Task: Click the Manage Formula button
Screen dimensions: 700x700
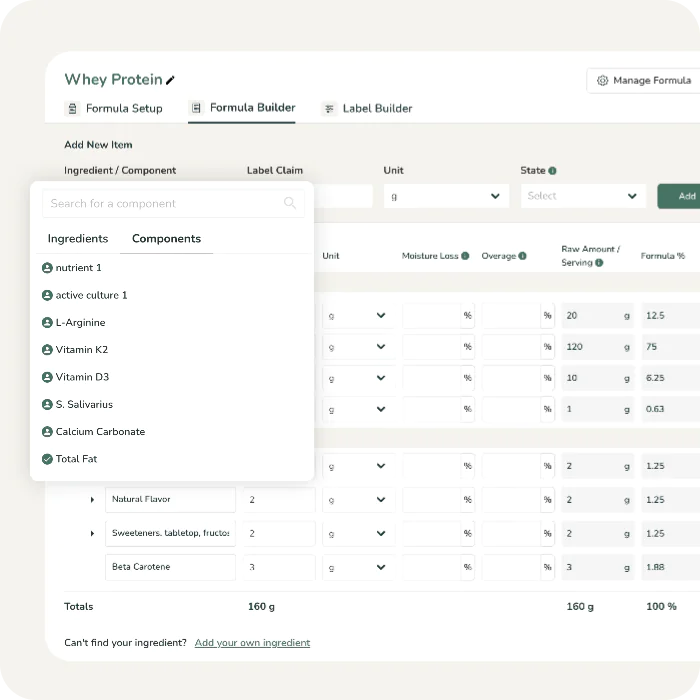Action: pyautogui.click(x=643, y=80)
